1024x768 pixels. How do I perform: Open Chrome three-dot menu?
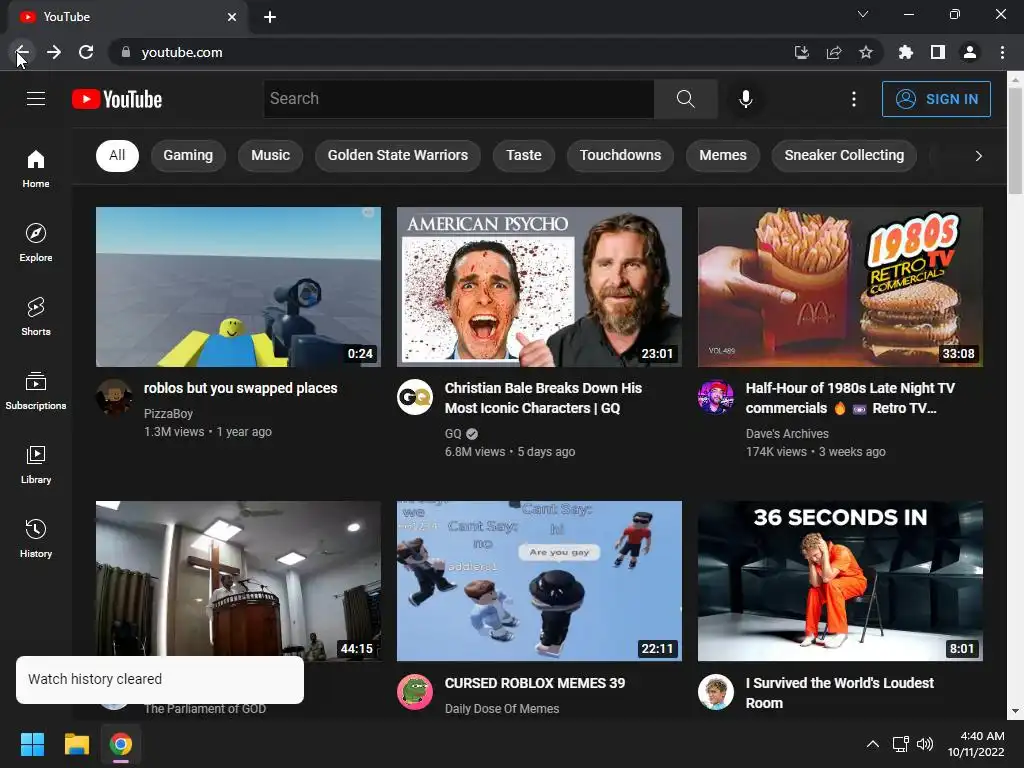point(1002,52)
